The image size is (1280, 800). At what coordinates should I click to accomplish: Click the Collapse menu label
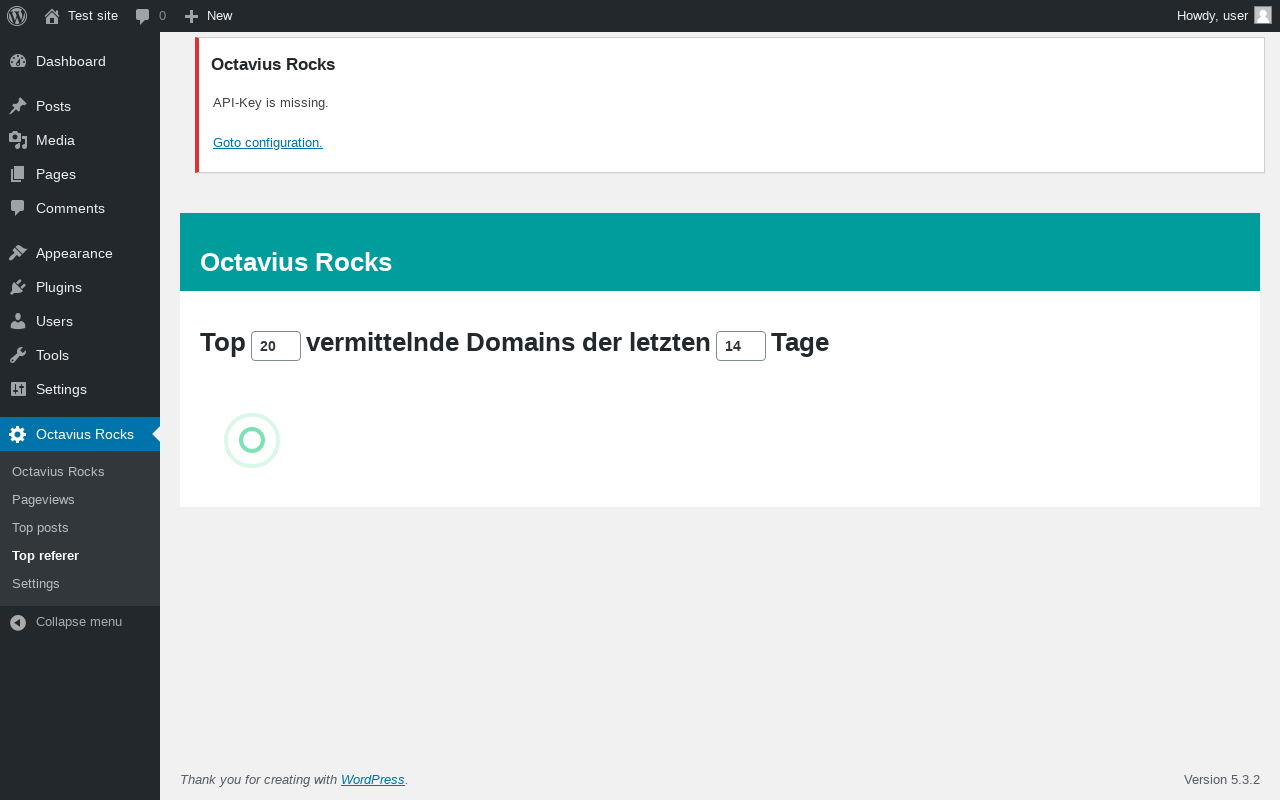coord(79,622)
